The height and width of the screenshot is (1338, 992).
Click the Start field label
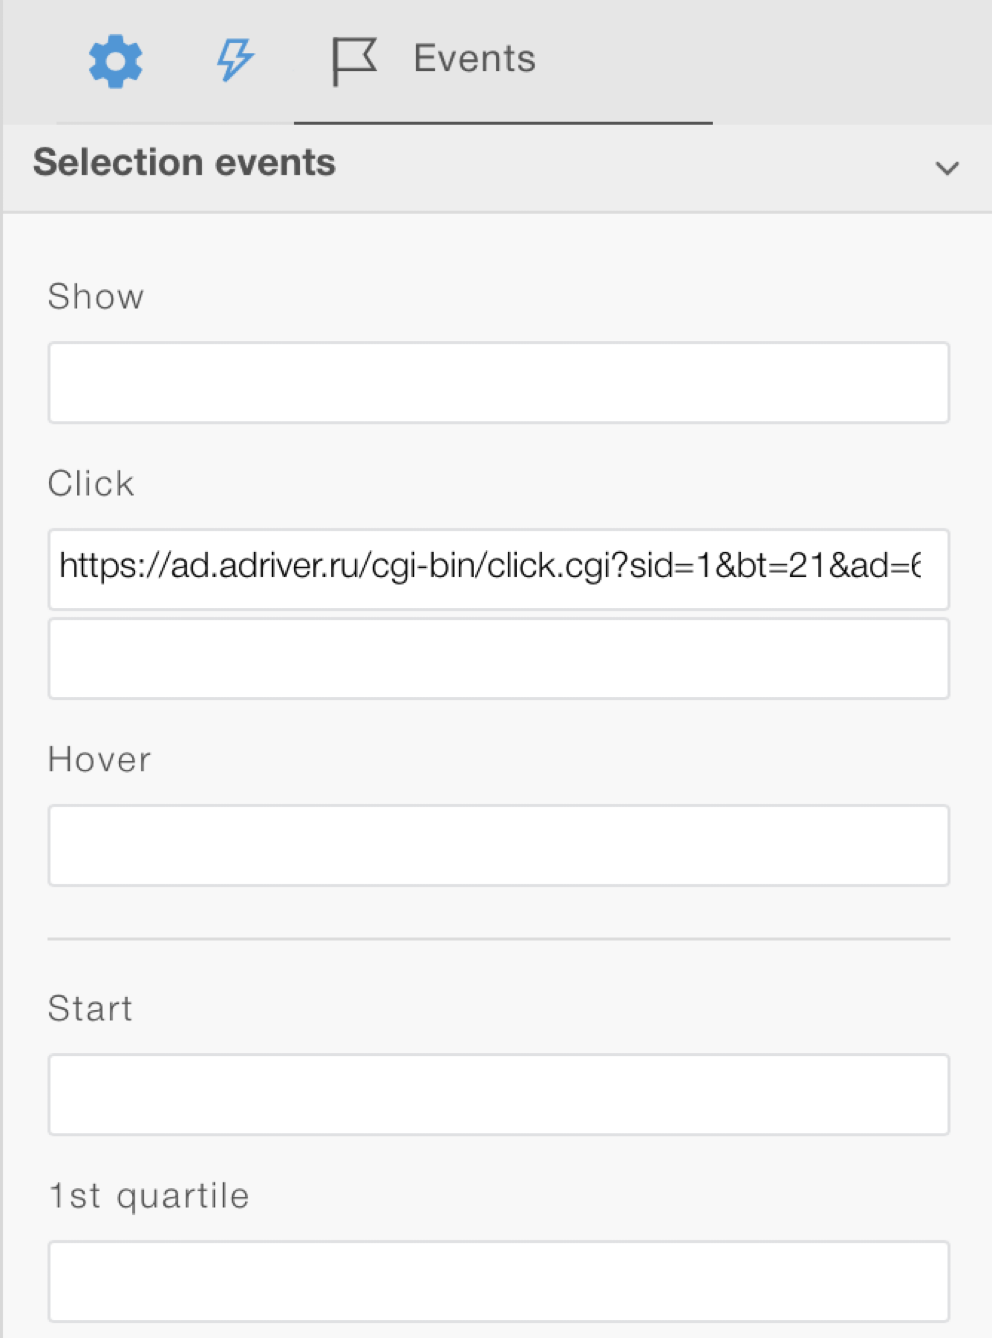90,1009
